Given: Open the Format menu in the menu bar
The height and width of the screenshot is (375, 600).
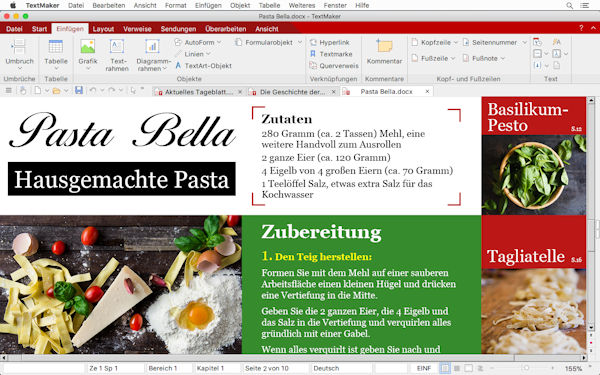Looking at the screenshot, I should click(176, 5).
